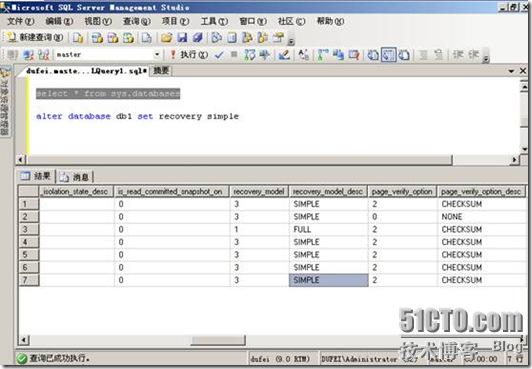Toggle Include Client Statistics
The height and width of the screenshot is (369, 532).
click(338, 55)
